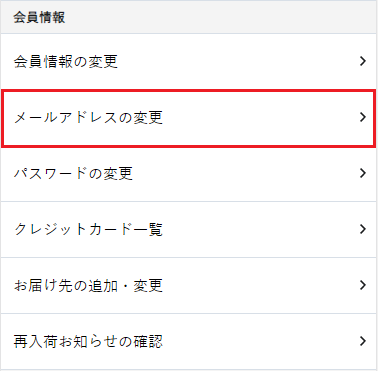The image size is (378, 371).
Task: Expand credit card list via its chevron
Action: [363, 229]
